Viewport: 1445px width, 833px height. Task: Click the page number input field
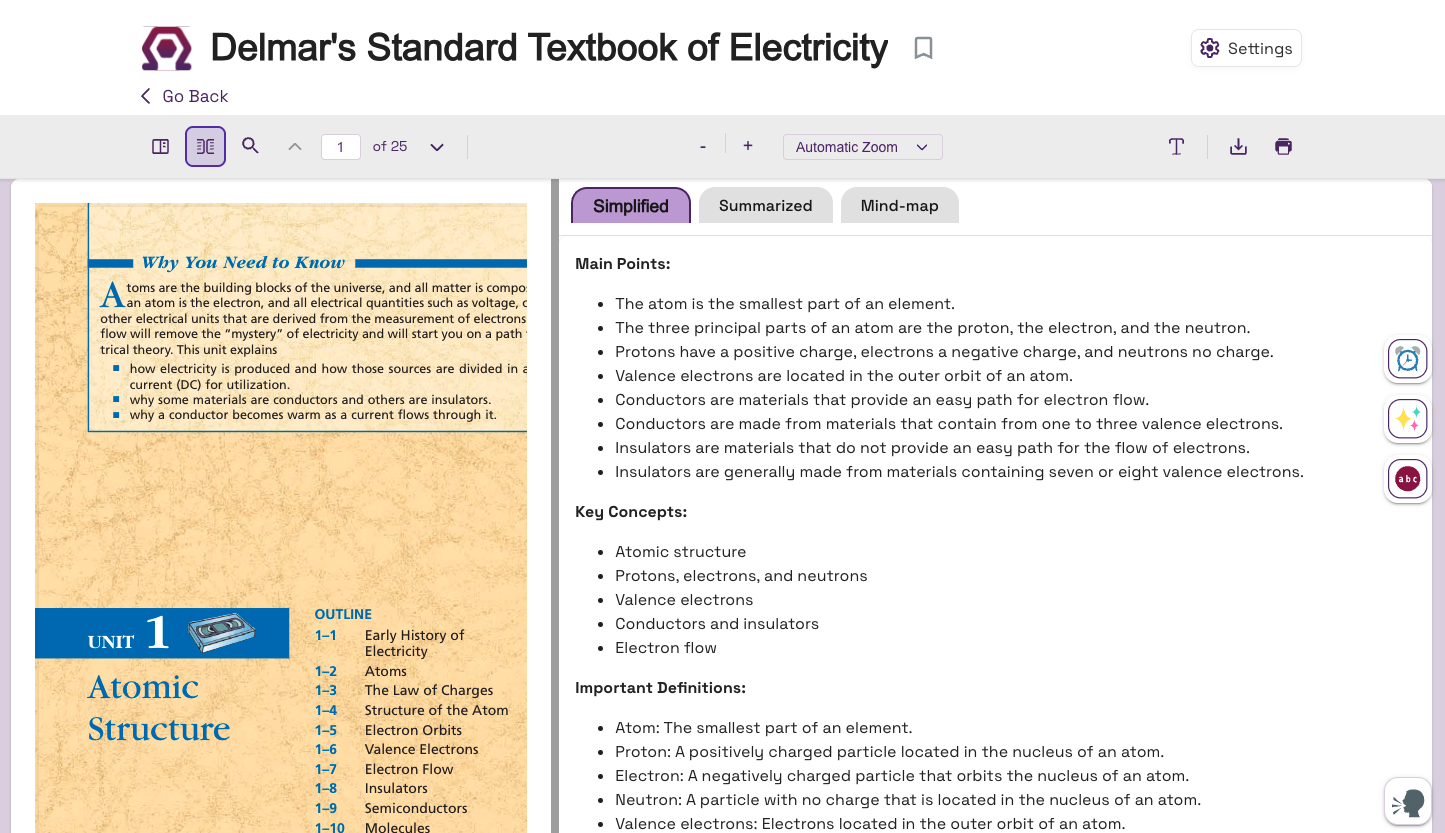[340, 147]
